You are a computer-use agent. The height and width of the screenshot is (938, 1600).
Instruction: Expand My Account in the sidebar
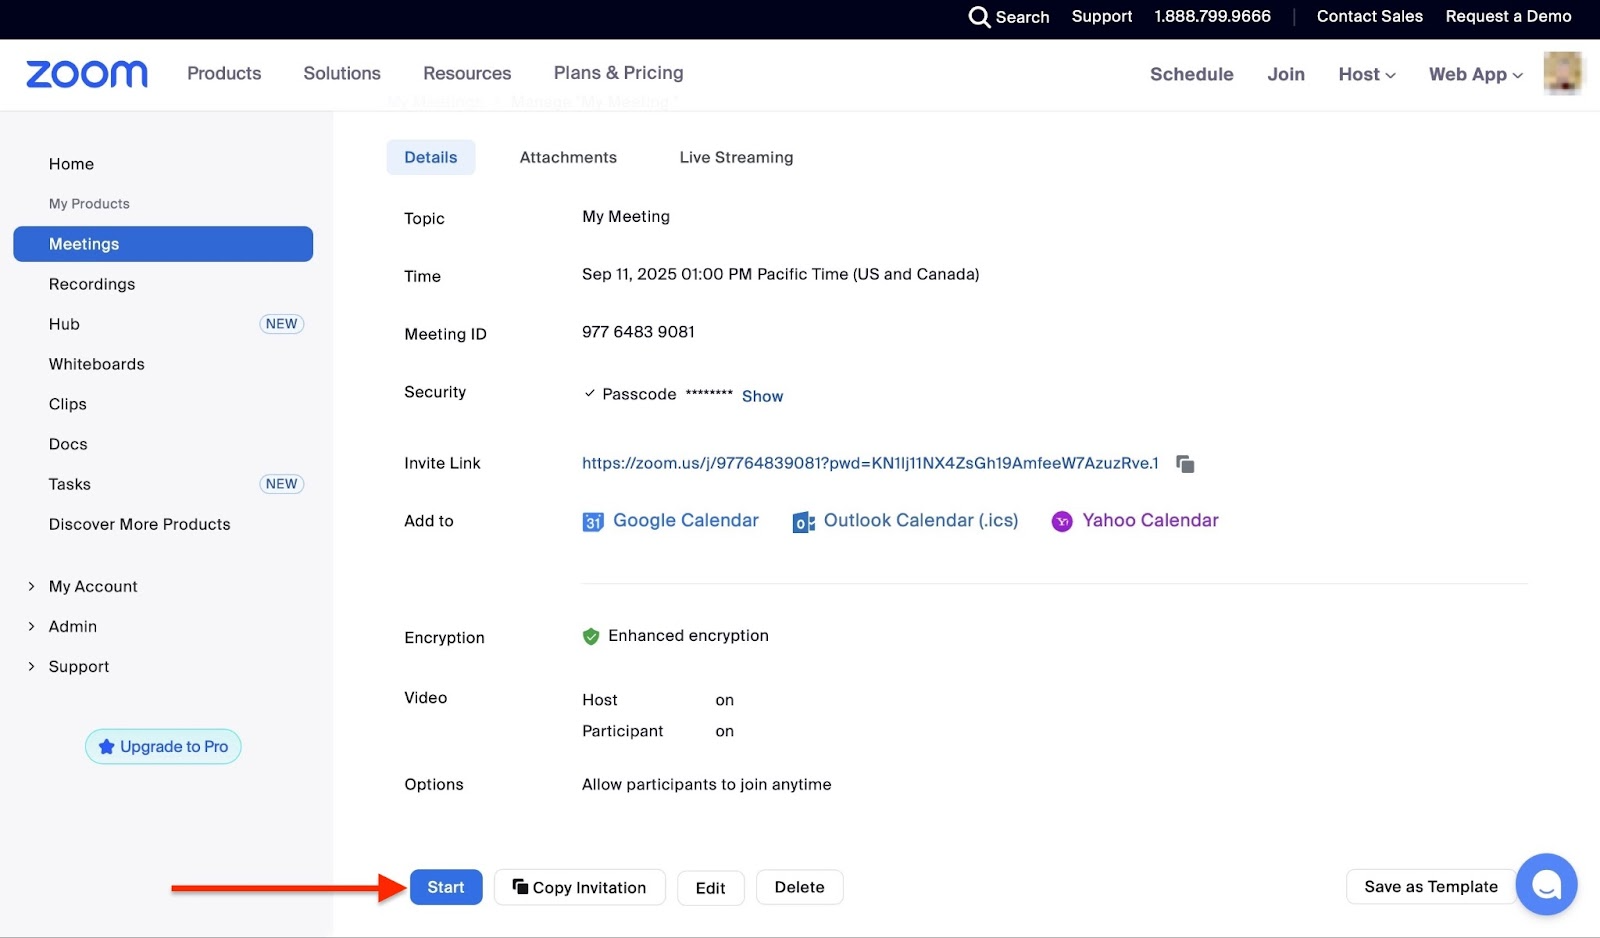tap(83, 587)
